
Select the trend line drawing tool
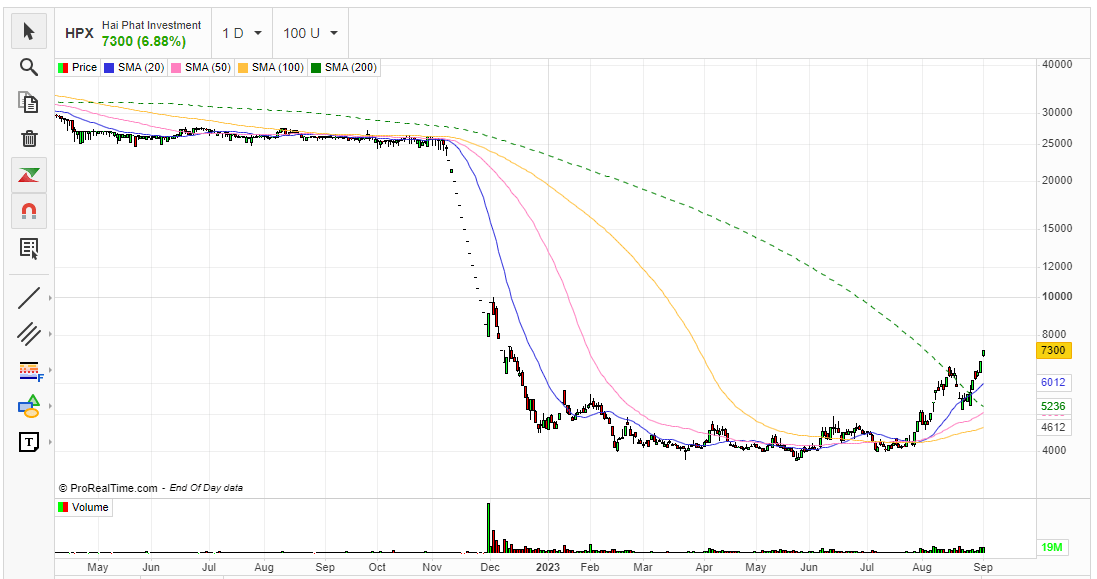29,297
